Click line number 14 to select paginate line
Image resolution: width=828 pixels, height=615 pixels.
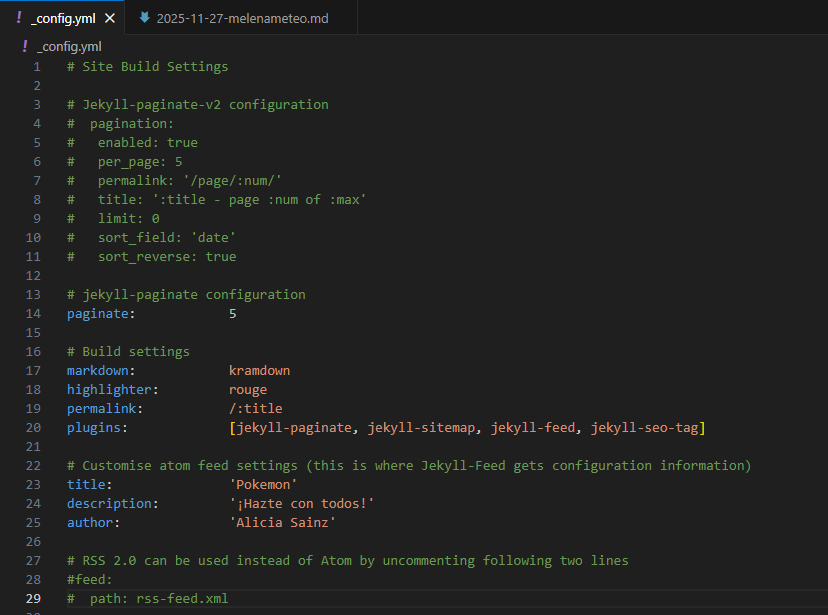pyautogui.click(x=33, y=313)
